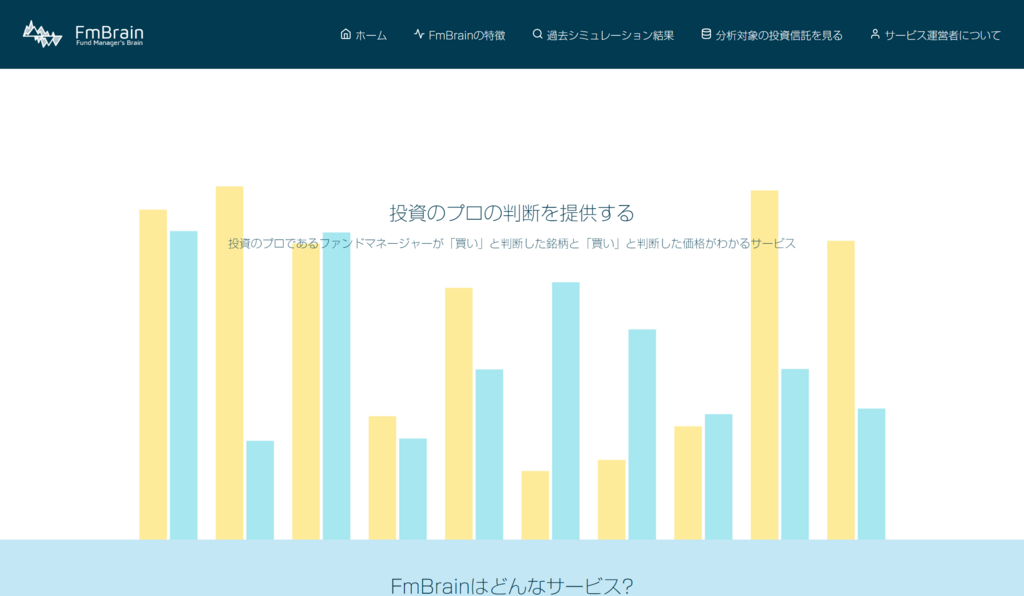This screenshot has width=1024, height=596.
Task: Click the FmBrain mountain logo icon
Action: (42, 34)
